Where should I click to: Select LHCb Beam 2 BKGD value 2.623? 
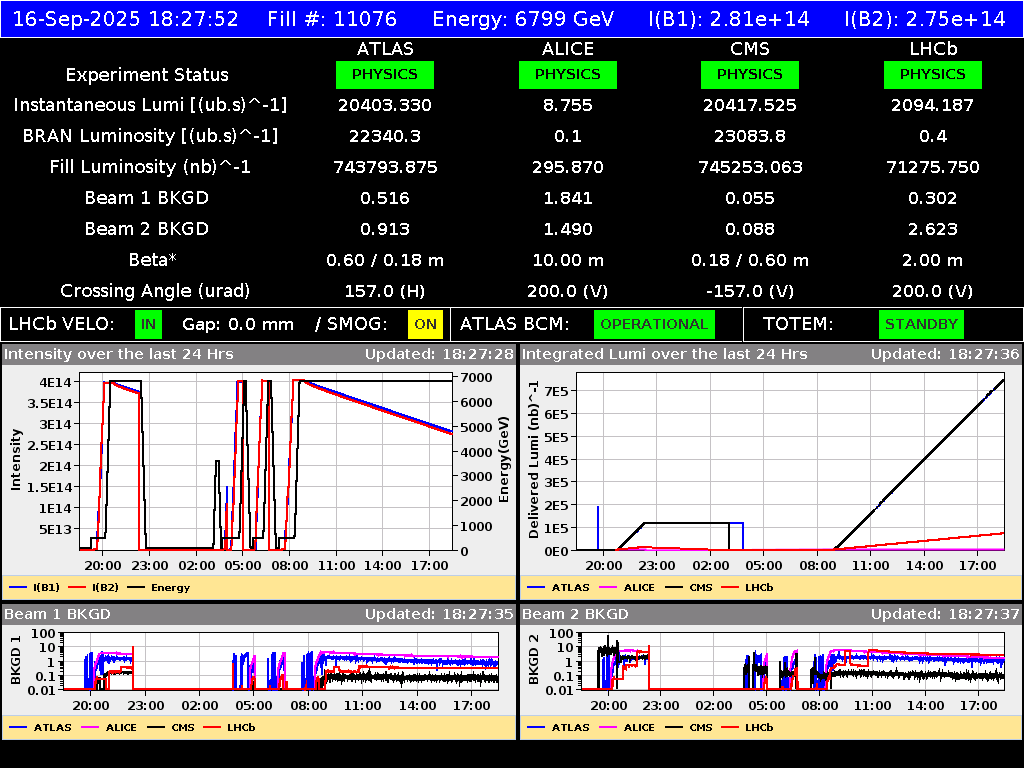point(933,229)
